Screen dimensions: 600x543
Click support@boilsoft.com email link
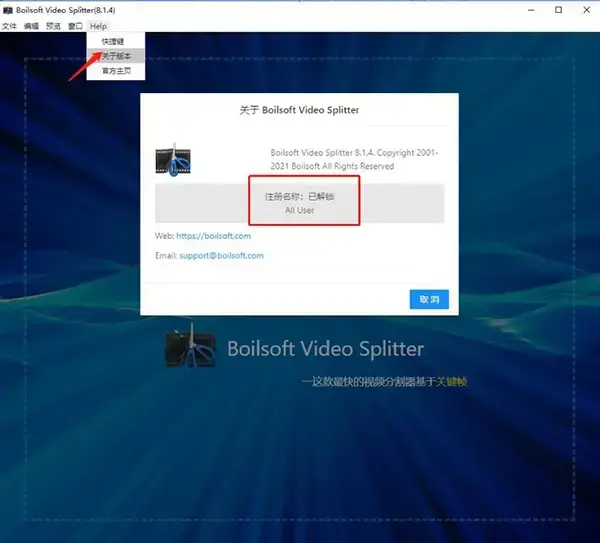[221, 255]
